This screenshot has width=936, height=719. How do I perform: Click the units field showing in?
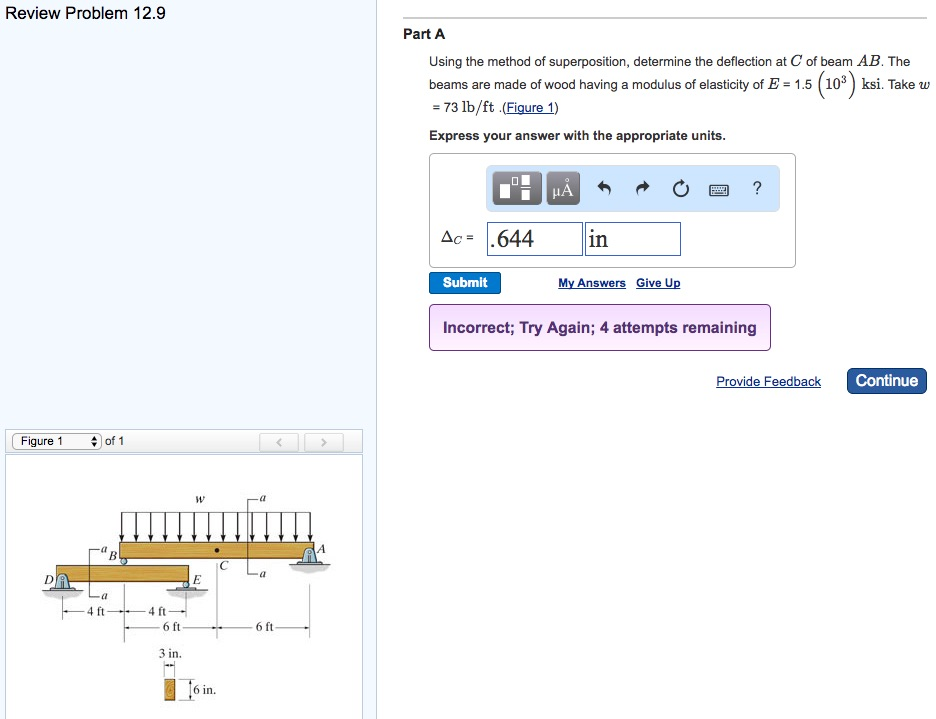tap(630, 238)
